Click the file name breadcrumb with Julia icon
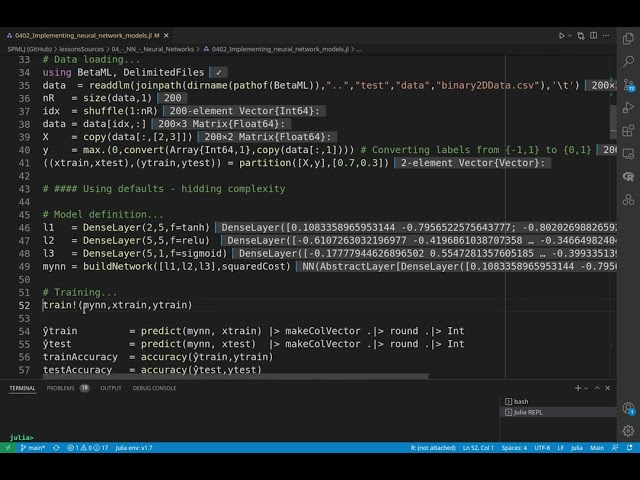Viewport: 640px width, 480px height. (x=276, y=49)
